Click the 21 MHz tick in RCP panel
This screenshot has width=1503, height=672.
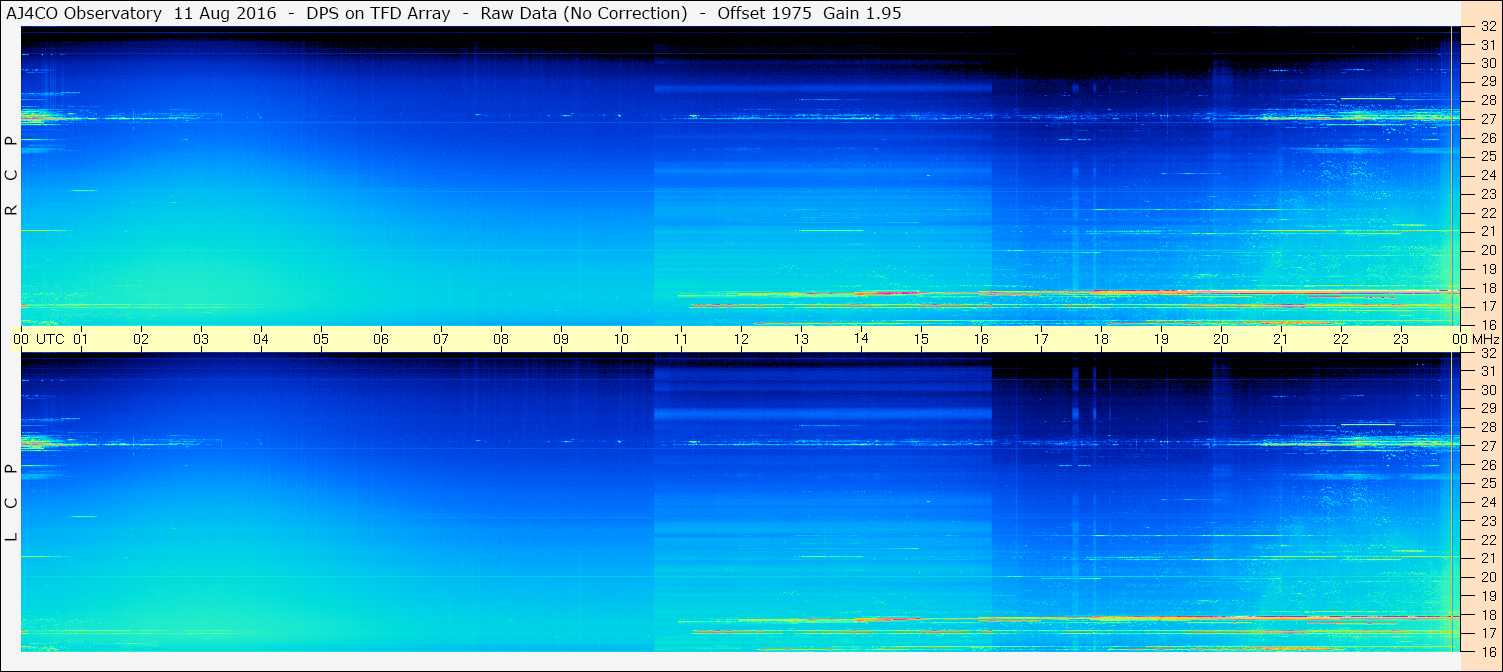point(1488,232)
